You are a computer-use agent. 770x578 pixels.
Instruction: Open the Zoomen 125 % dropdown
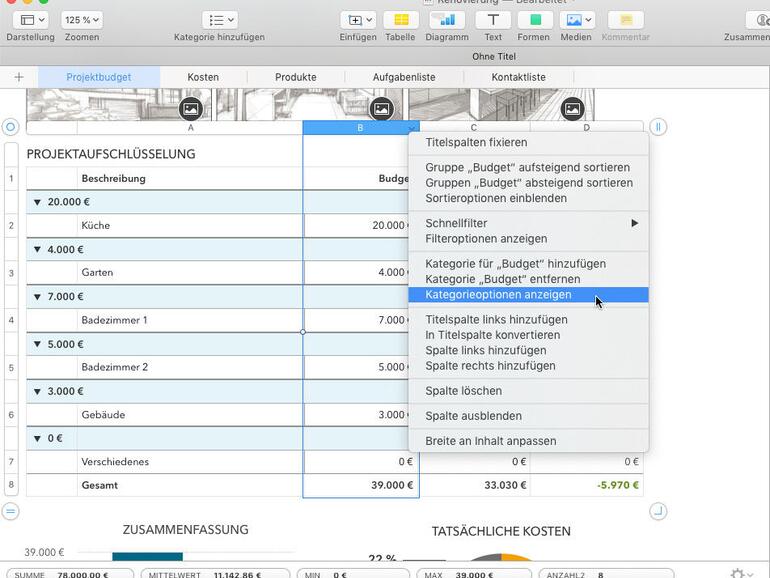click(82, 20)
